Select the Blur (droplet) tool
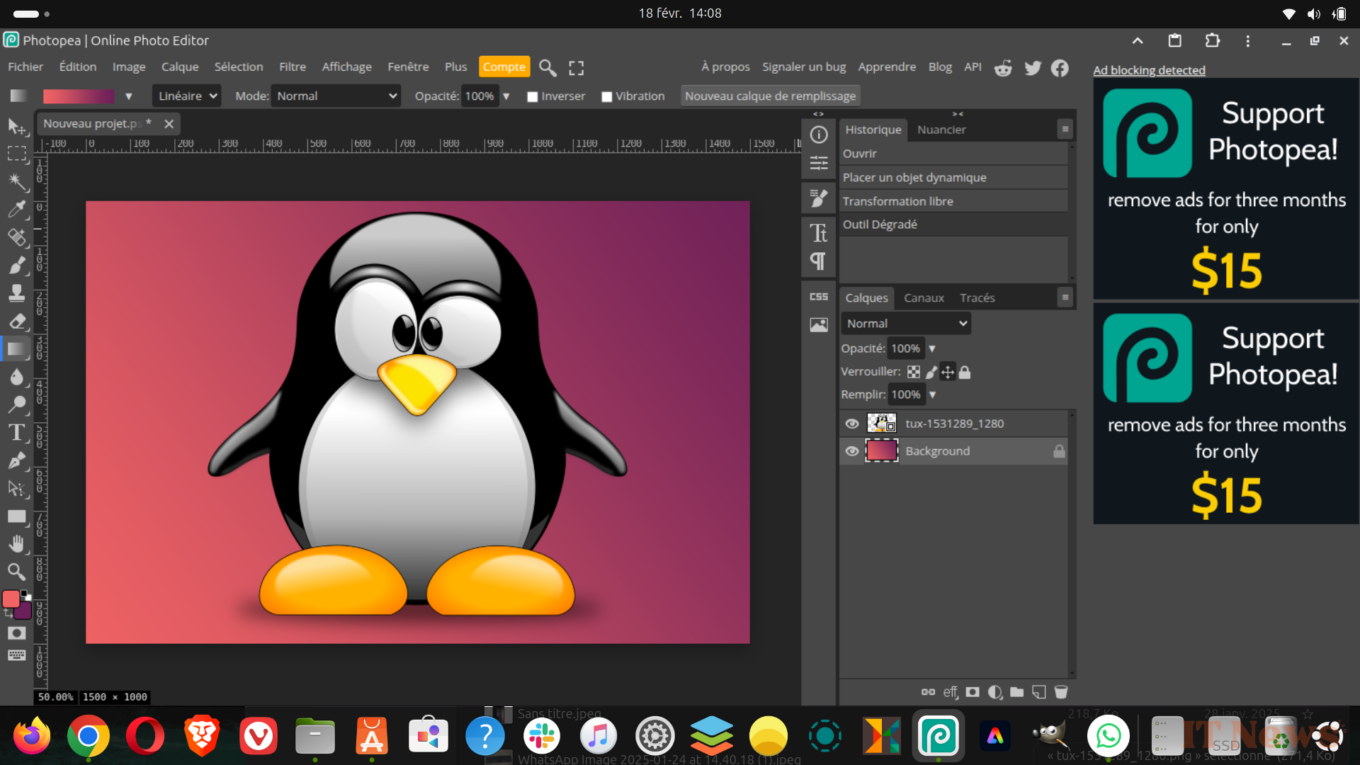Image resolution: width=1360 pixels, height=765 pixels. [x=17, y=377]
